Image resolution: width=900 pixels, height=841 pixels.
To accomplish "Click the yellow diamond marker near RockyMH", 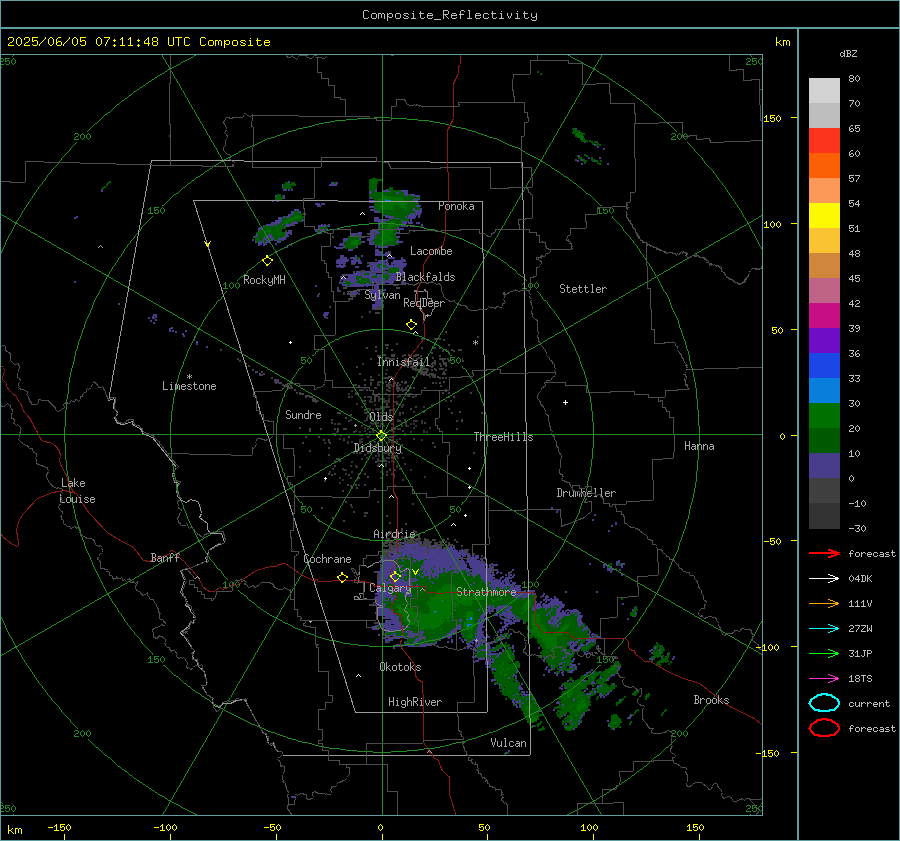I will point(267,261).
